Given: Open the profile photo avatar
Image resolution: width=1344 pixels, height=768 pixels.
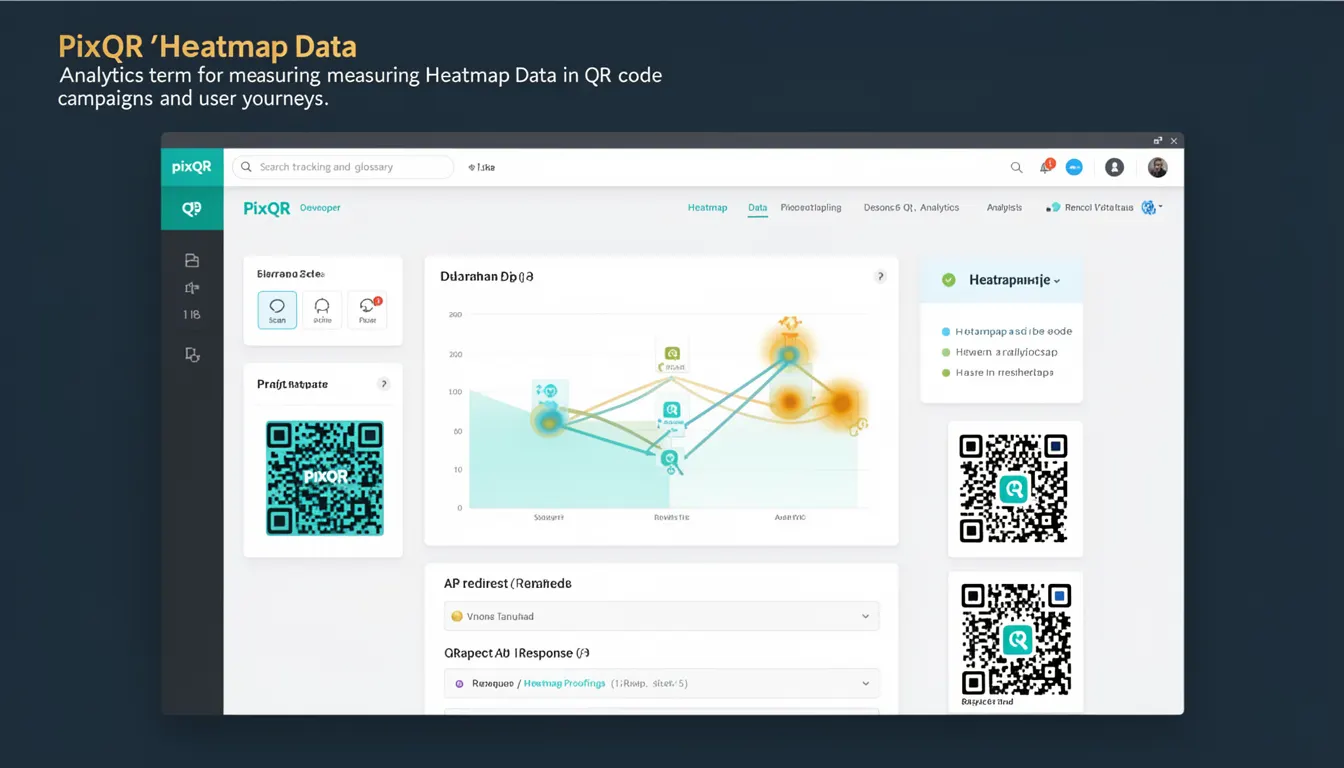Looking at the screenshot, I should tap(1157, 167).
